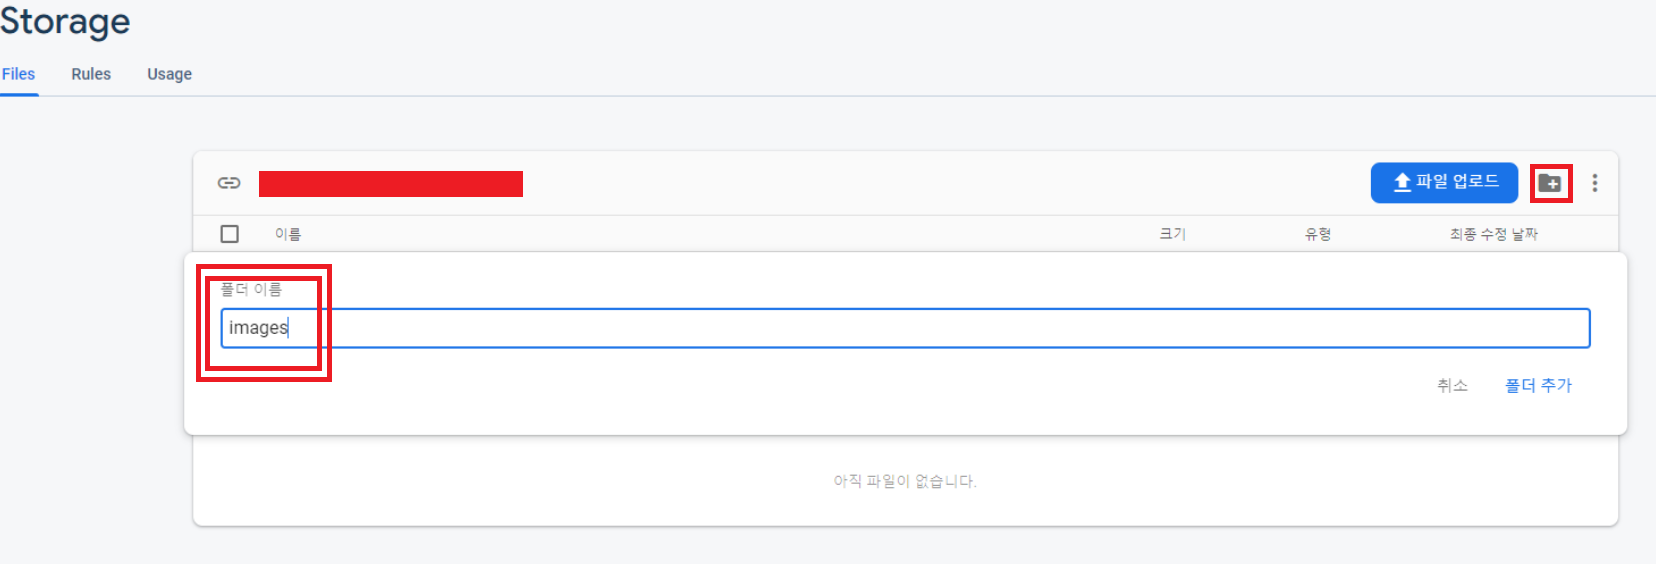Screen dimensions: 1656x564
Task: Click the red redacted bucket URL
Action: [x=390, y=184]
